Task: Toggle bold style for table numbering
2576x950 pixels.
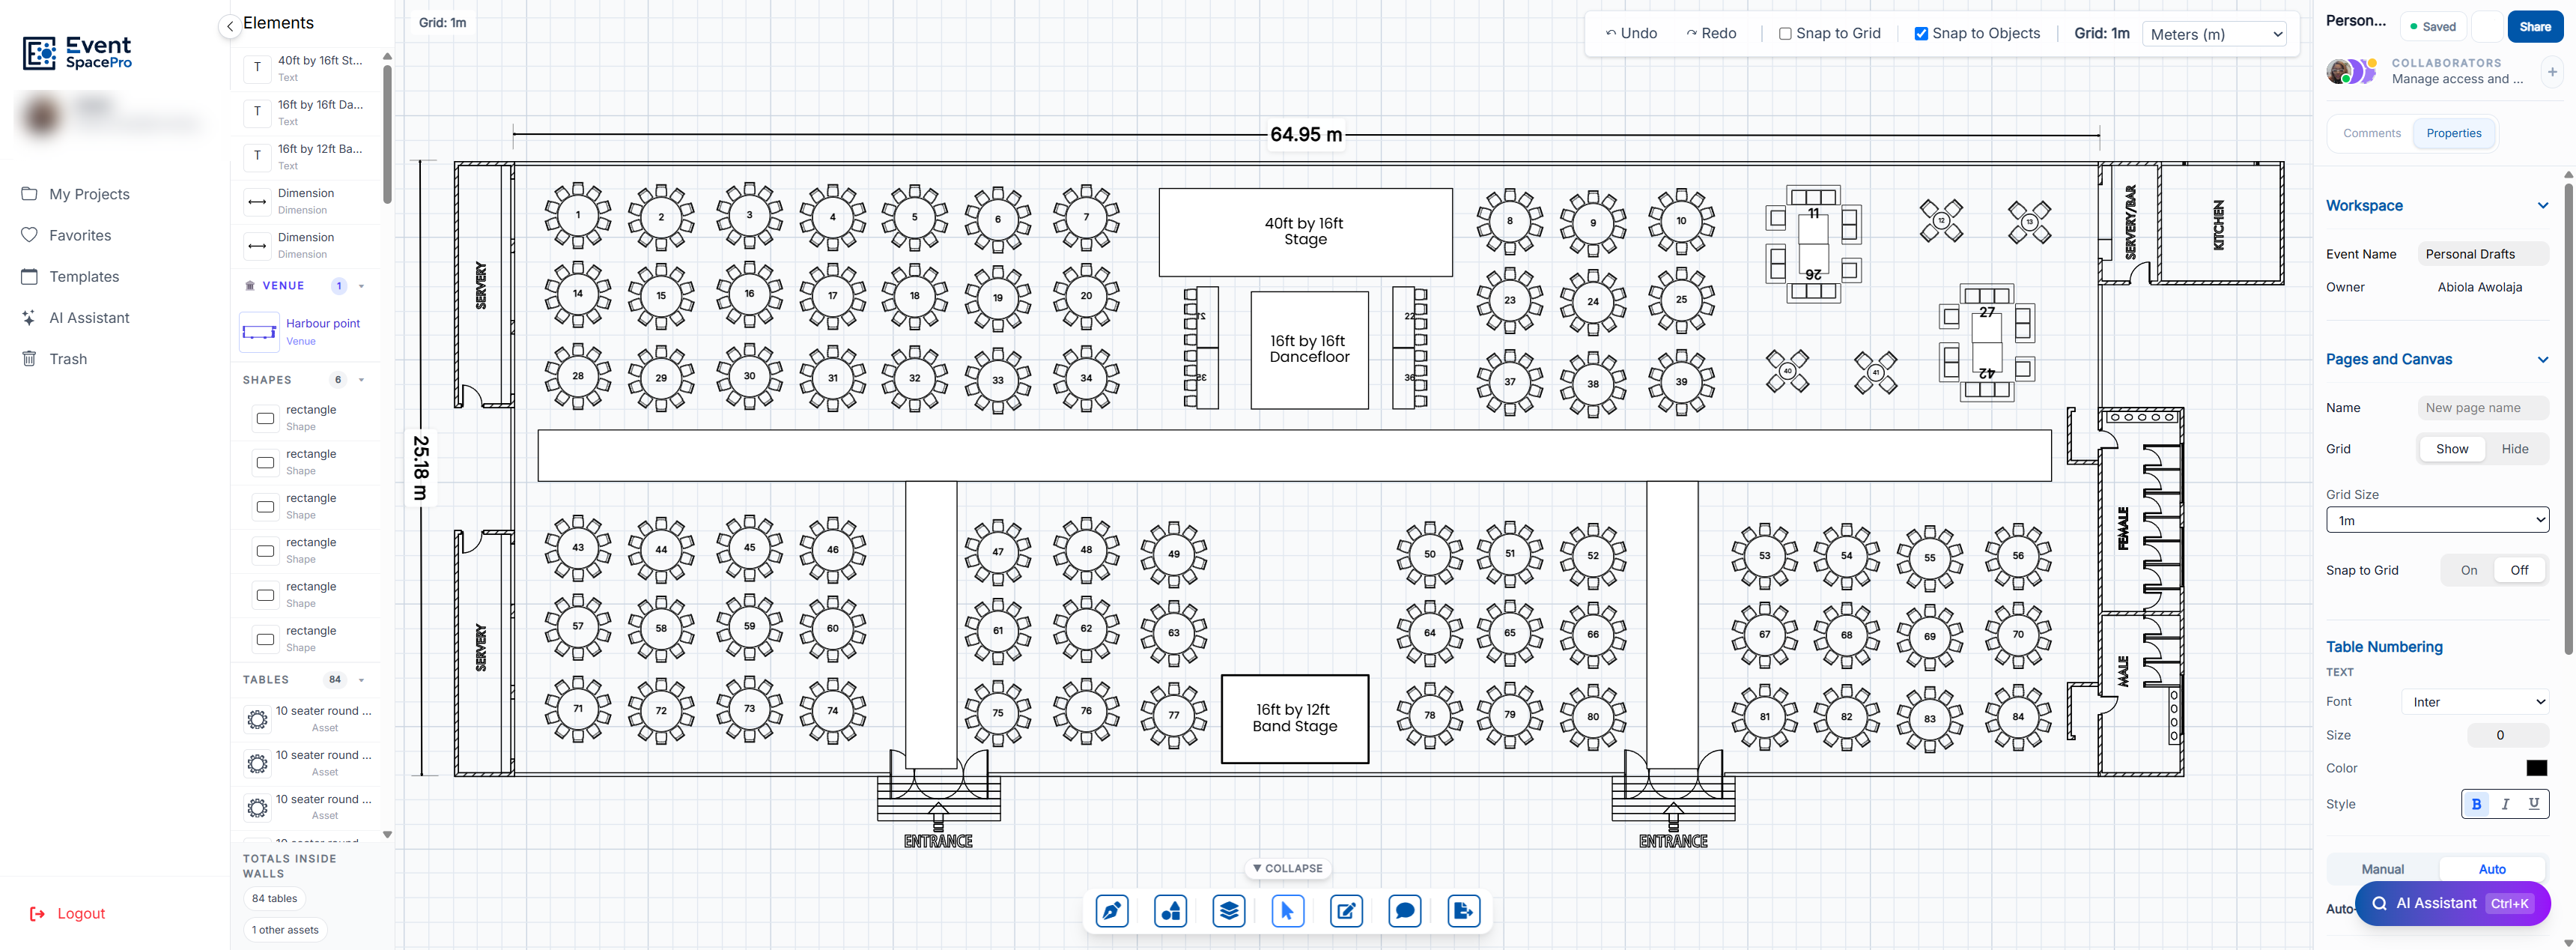Action: 2476,804
